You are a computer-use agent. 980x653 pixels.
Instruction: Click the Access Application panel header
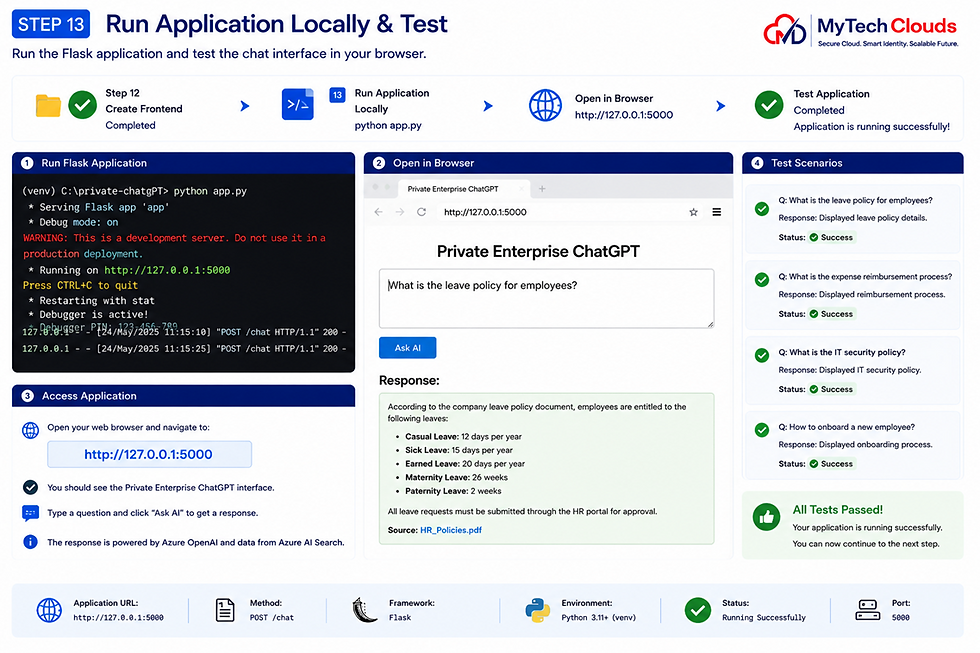click(183, 396)
